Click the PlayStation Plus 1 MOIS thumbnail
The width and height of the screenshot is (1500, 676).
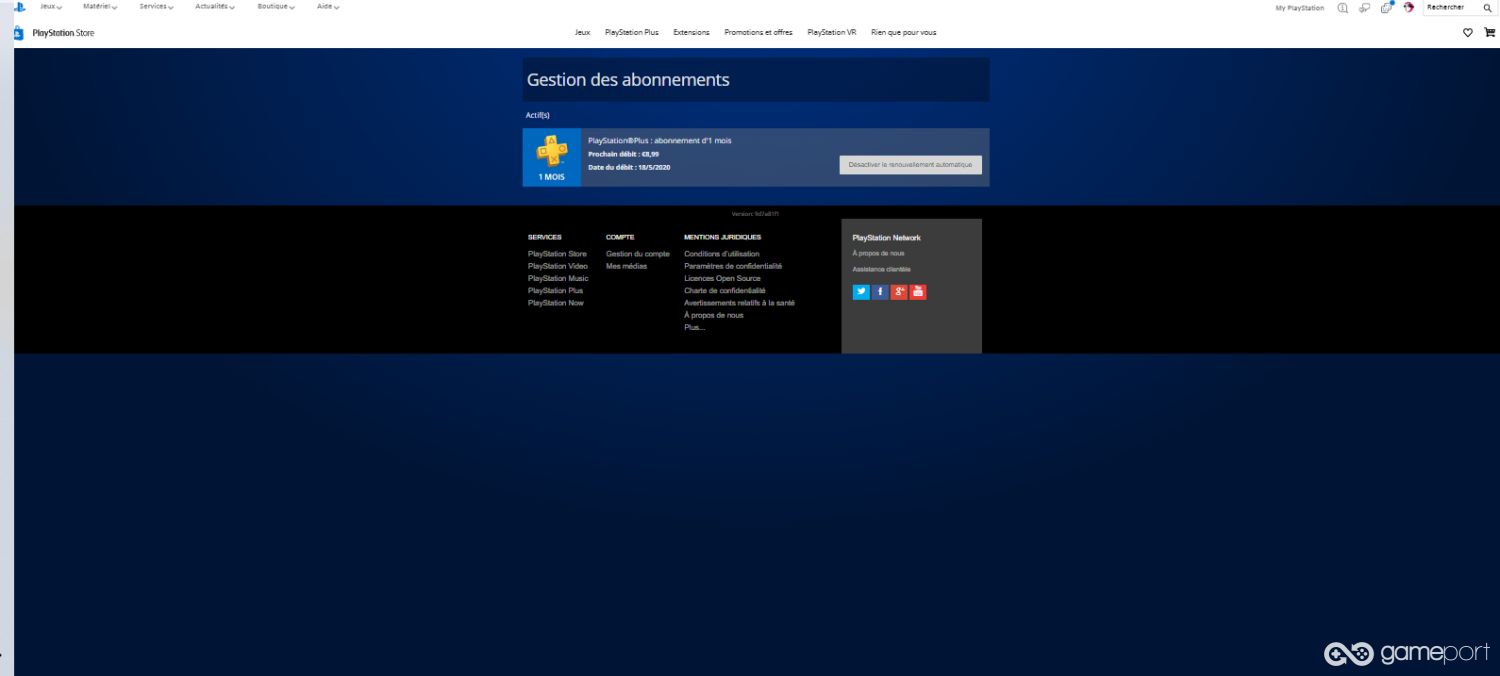(552, 157)
